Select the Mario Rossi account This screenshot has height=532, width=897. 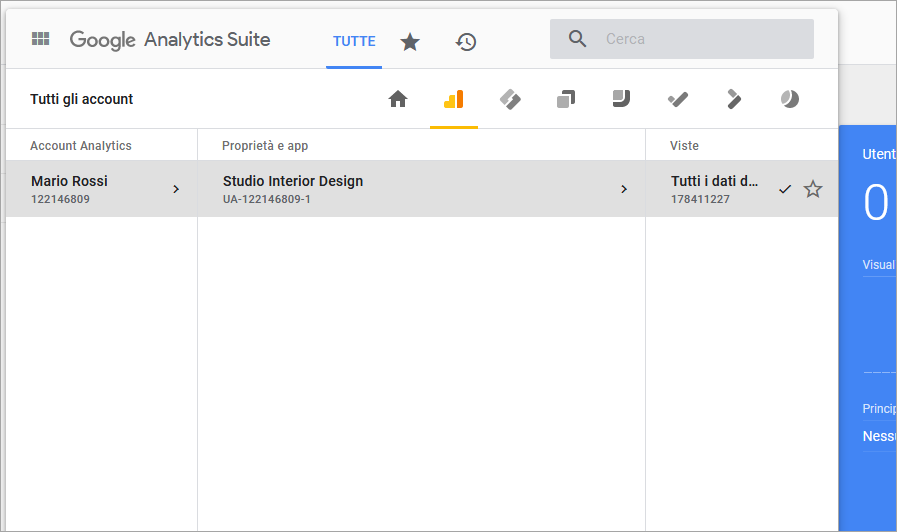[x=102, y=189]
